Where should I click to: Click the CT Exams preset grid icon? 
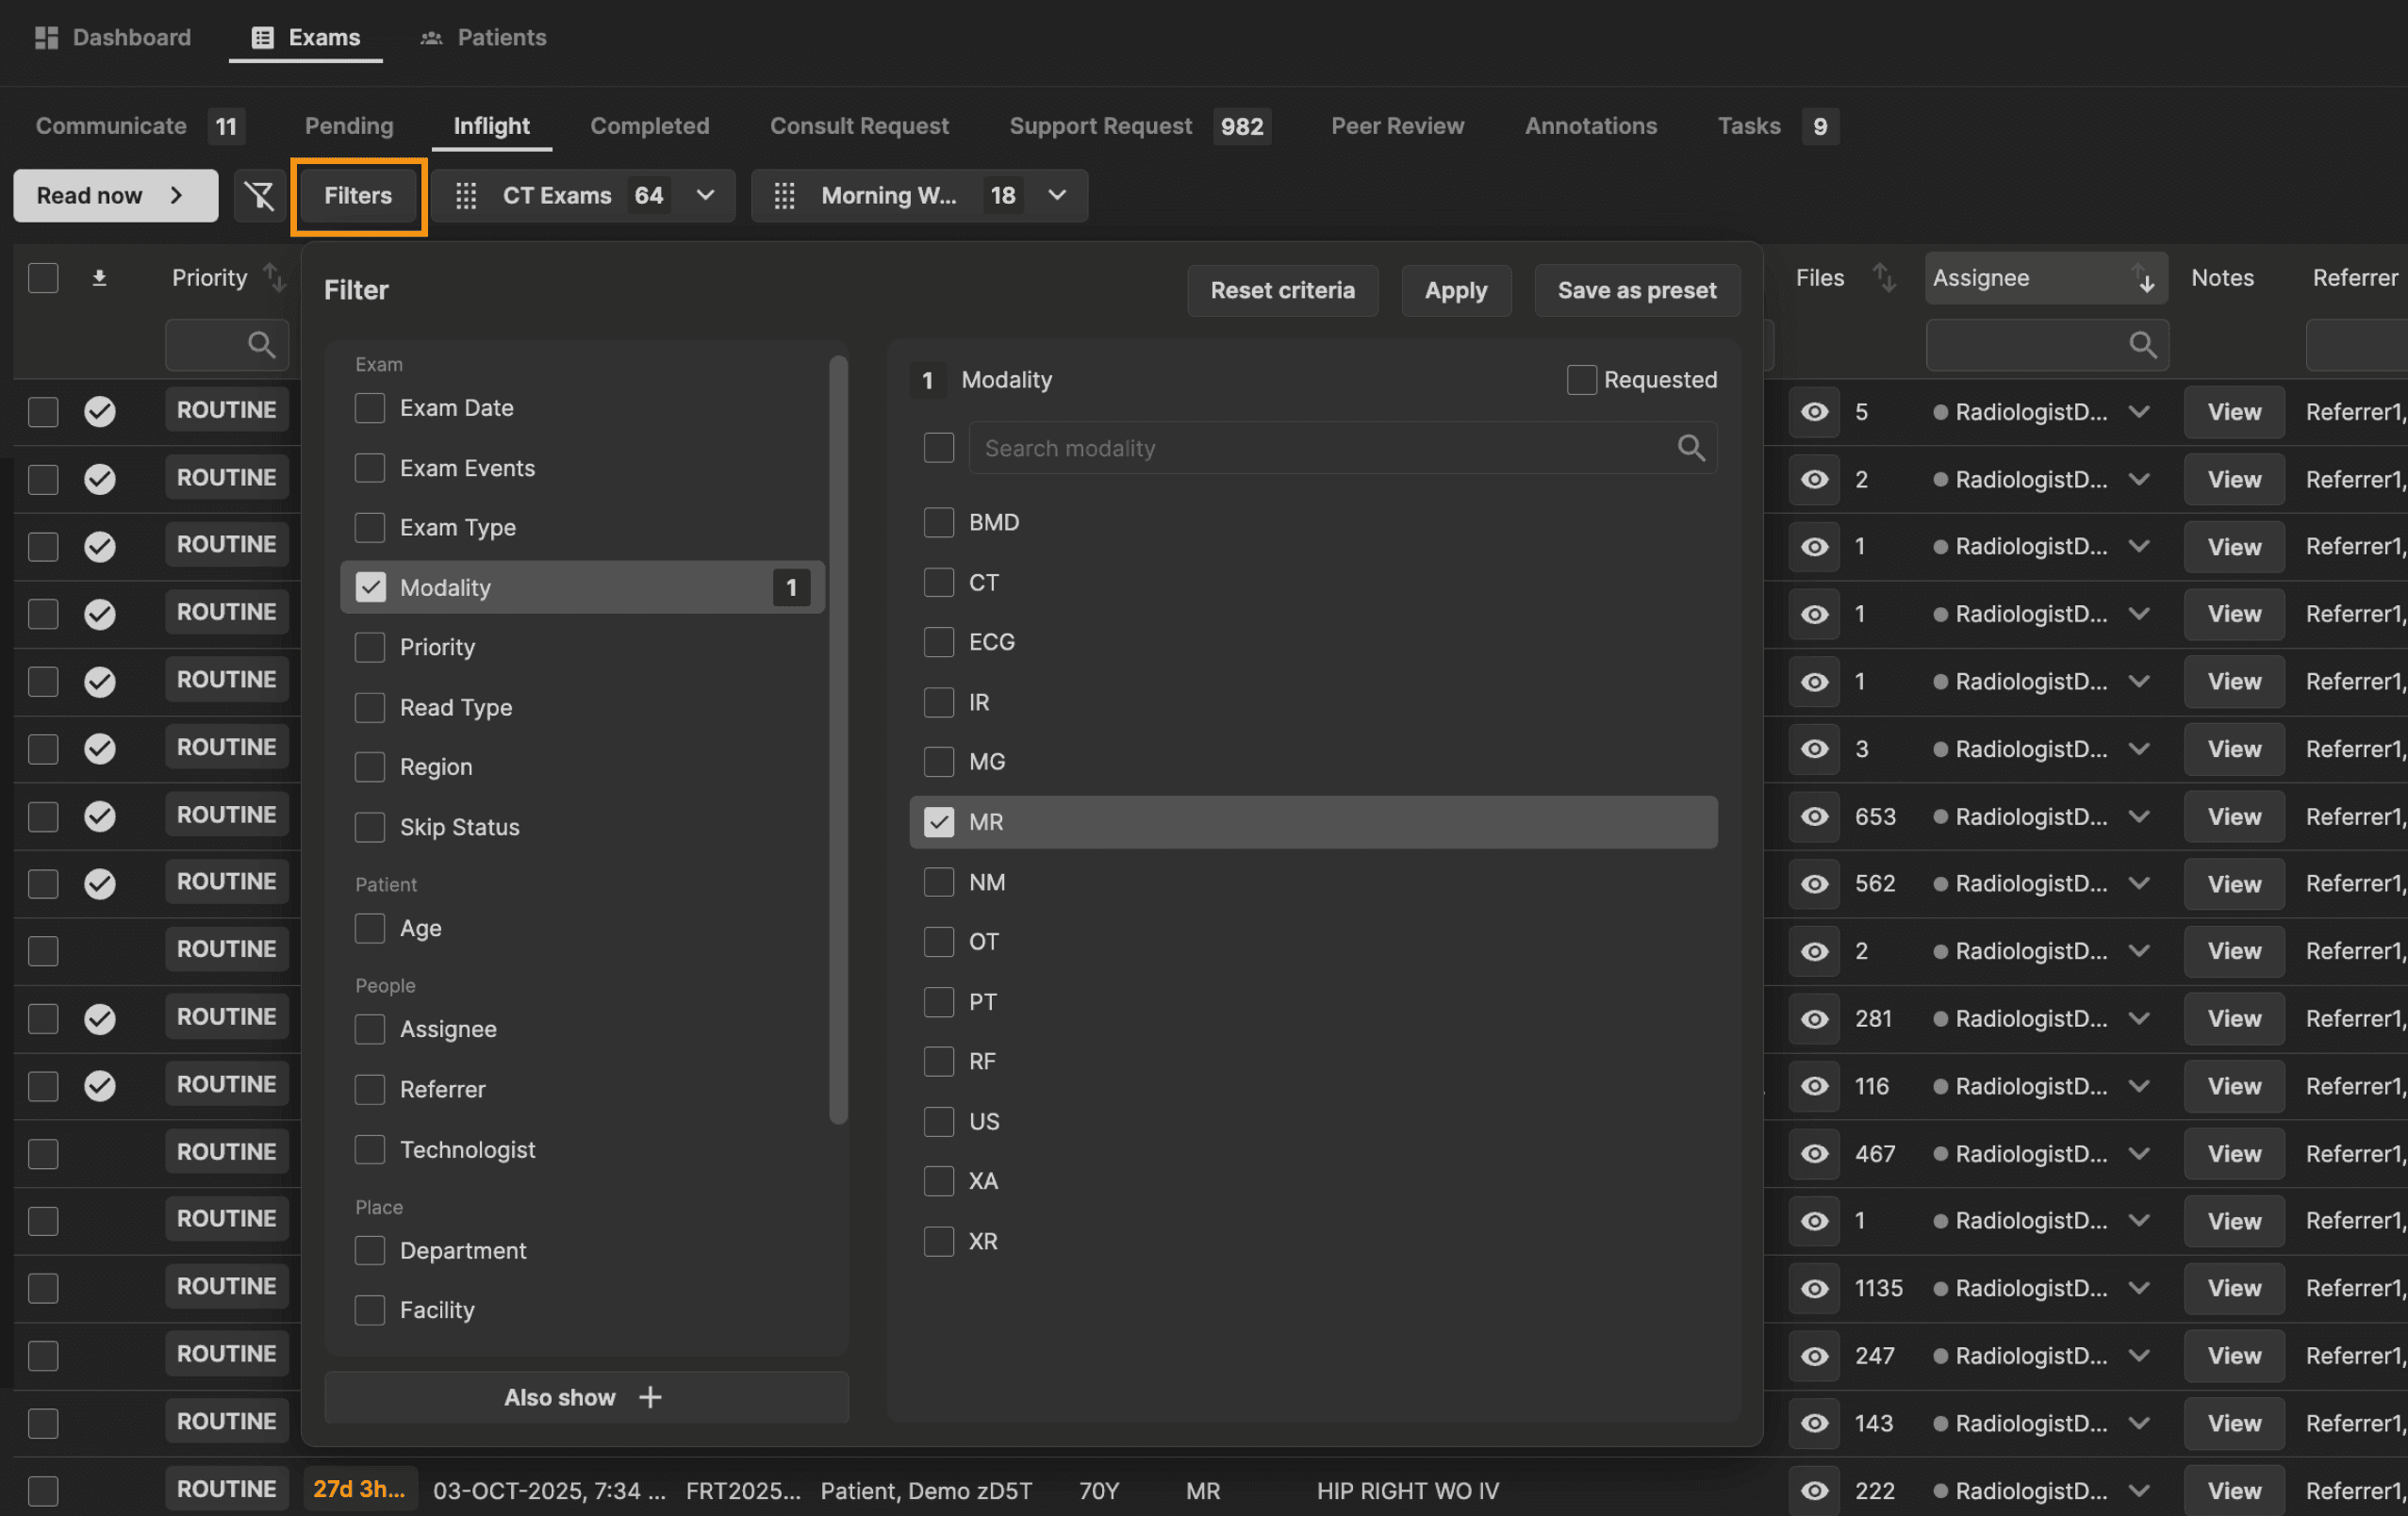tap(466, 195)
